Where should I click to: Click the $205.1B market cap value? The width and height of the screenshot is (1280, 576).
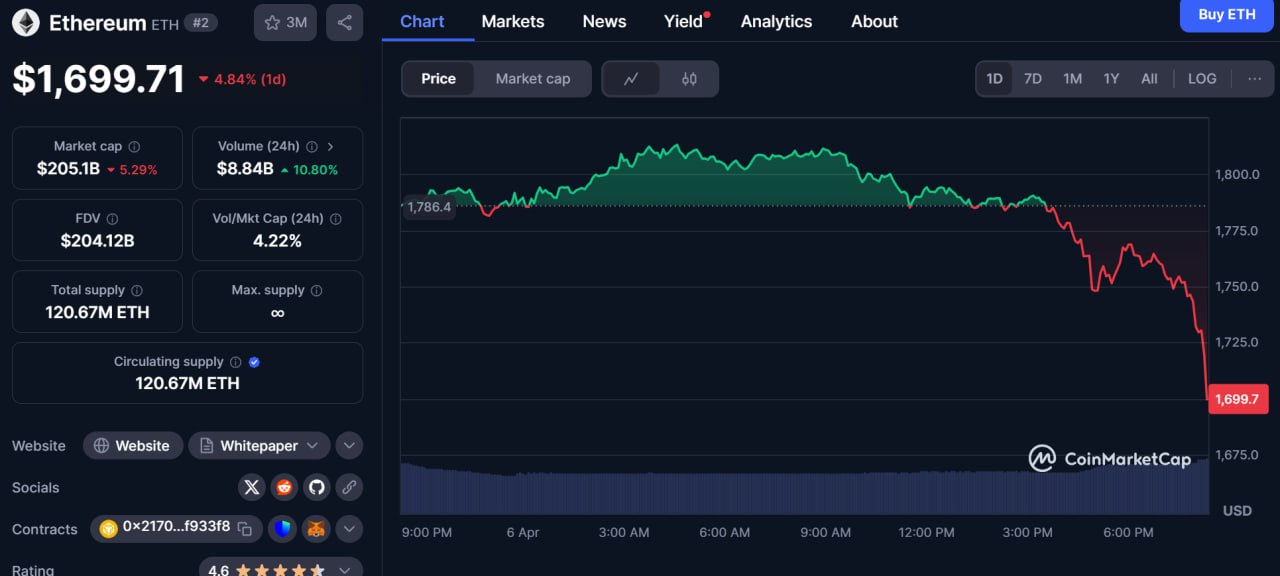click(68, 169)
